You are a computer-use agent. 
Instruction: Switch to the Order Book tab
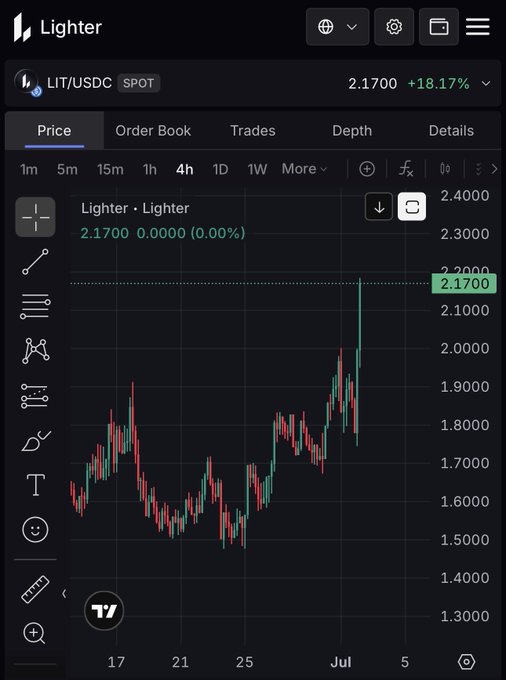(x=153, y=131)
